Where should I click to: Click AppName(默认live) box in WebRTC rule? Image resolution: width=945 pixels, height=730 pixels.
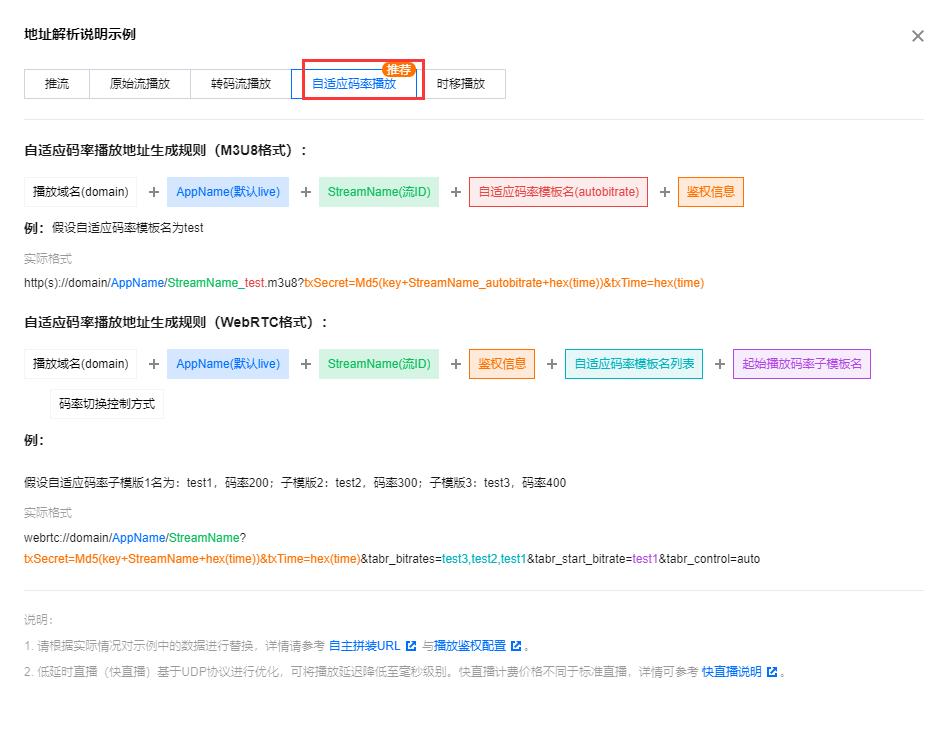click(x=228, y=363)
